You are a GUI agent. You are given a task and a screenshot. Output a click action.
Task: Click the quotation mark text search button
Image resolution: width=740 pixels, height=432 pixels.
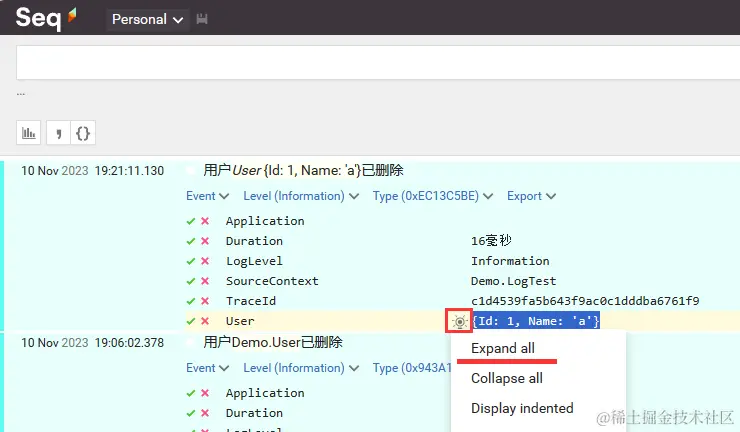coord(59,133)
